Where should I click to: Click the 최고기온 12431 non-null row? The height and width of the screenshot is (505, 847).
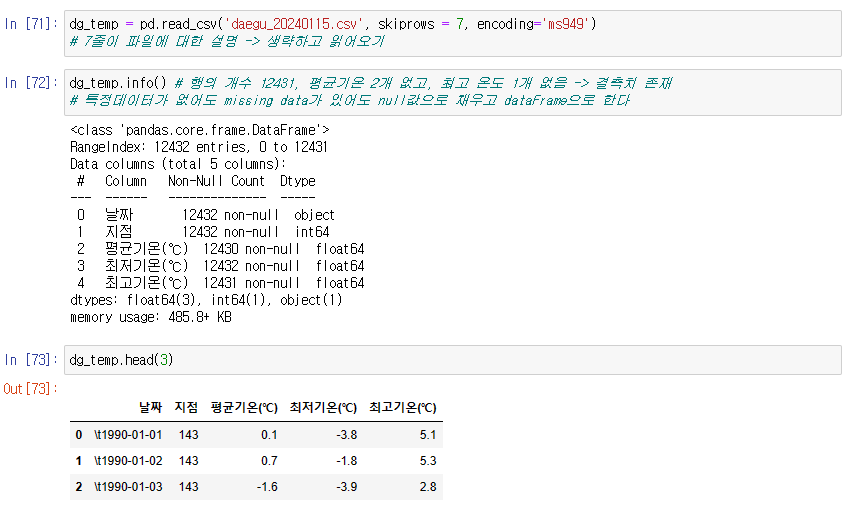click(x=220, y=283)
